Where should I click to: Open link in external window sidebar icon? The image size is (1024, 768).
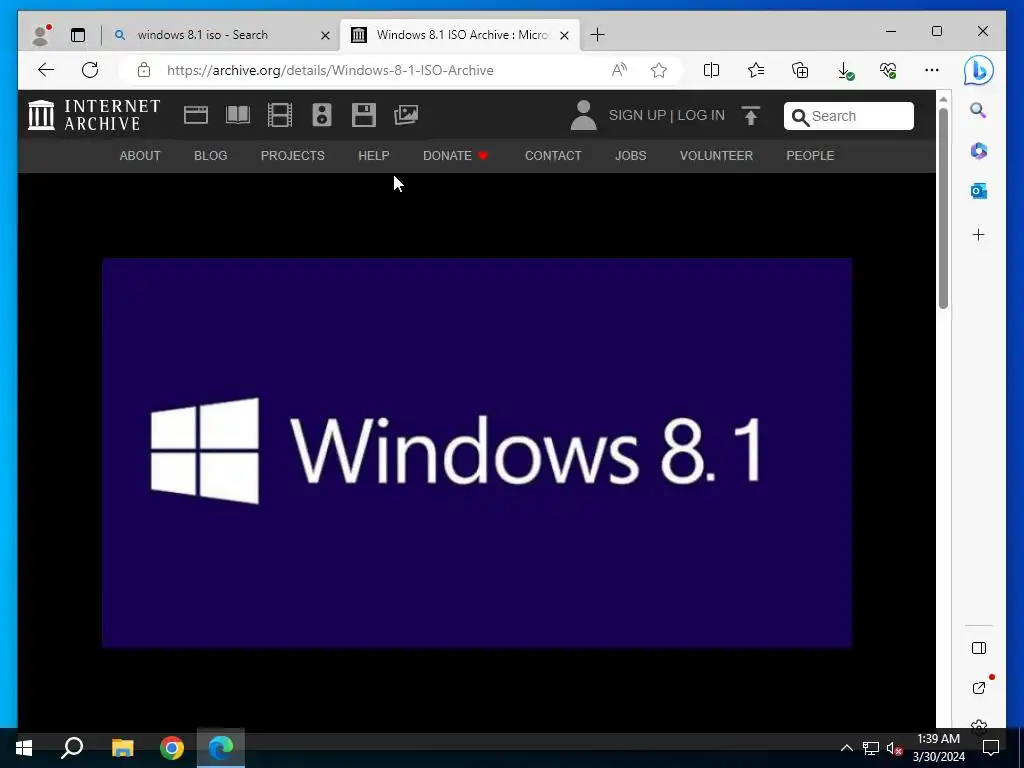[978, 688]
